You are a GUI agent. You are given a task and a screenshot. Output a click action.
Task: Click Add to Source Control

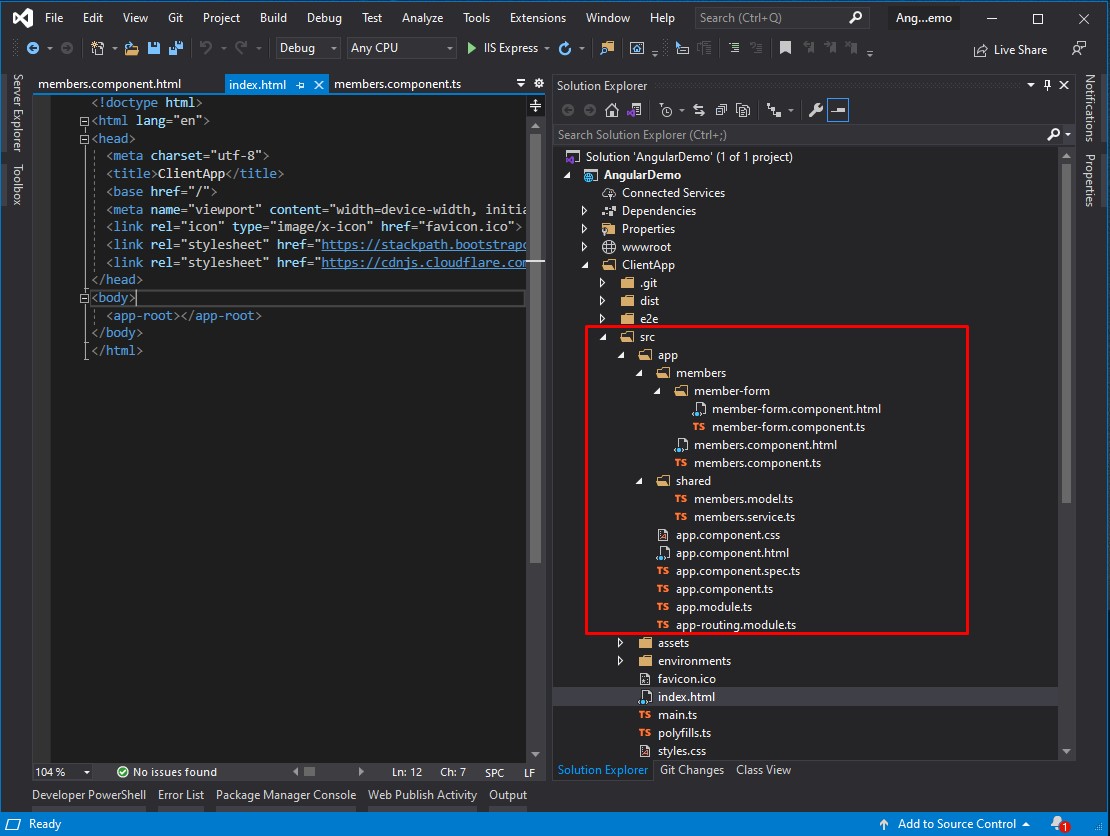956,824
